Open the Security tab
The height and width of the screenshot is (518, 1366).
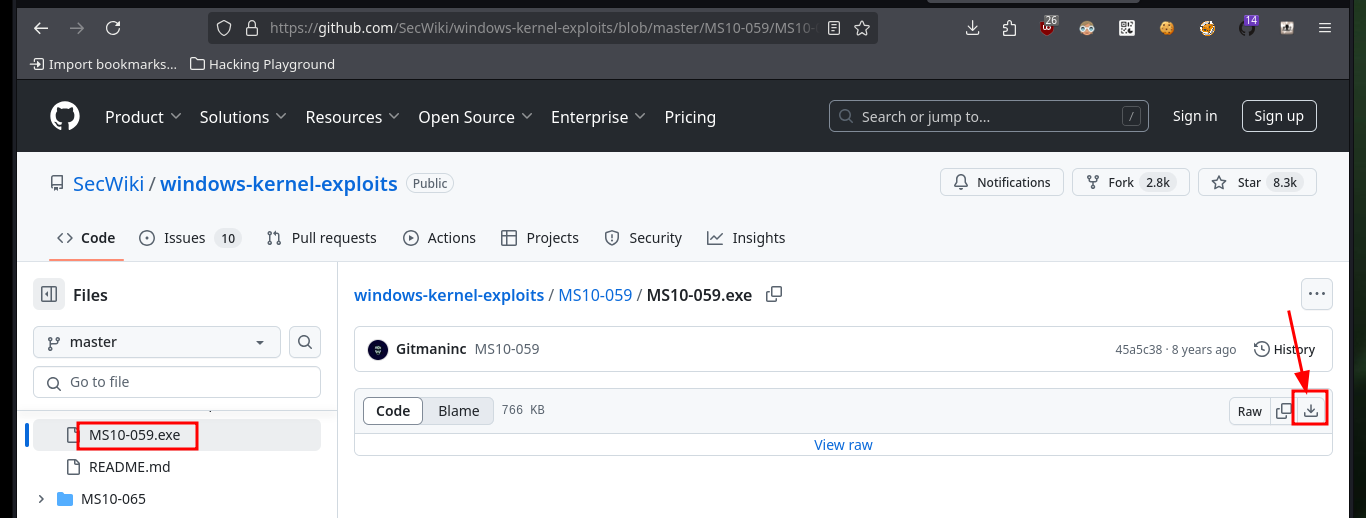[643, 238]
